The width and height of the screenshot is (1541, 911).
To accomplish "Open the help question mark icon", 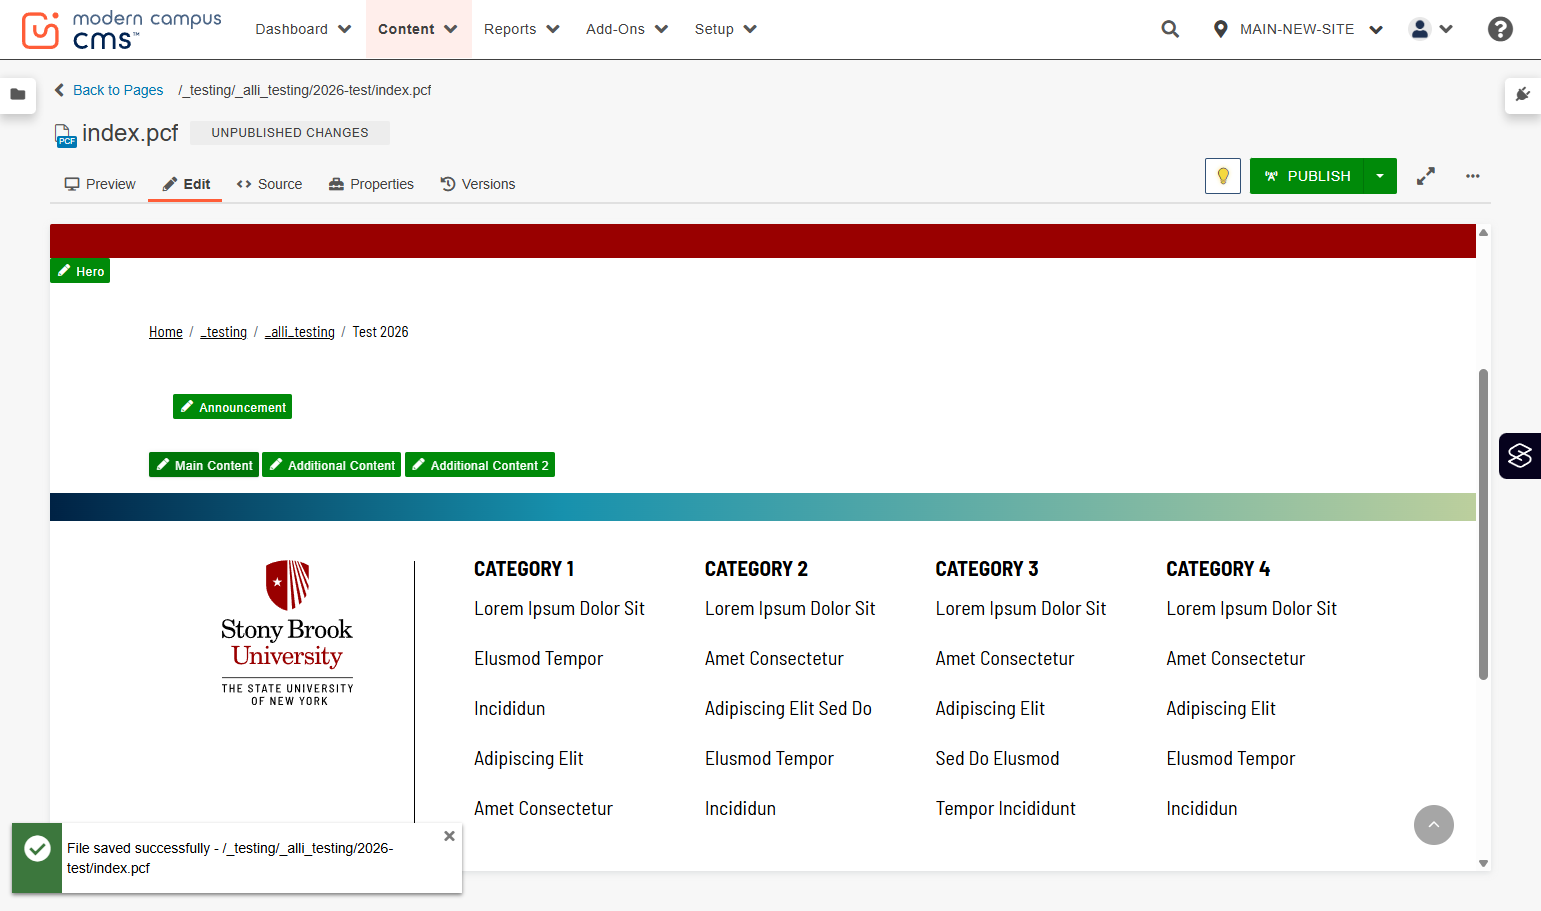I will pyautogui.click(x=1500, y=29).
